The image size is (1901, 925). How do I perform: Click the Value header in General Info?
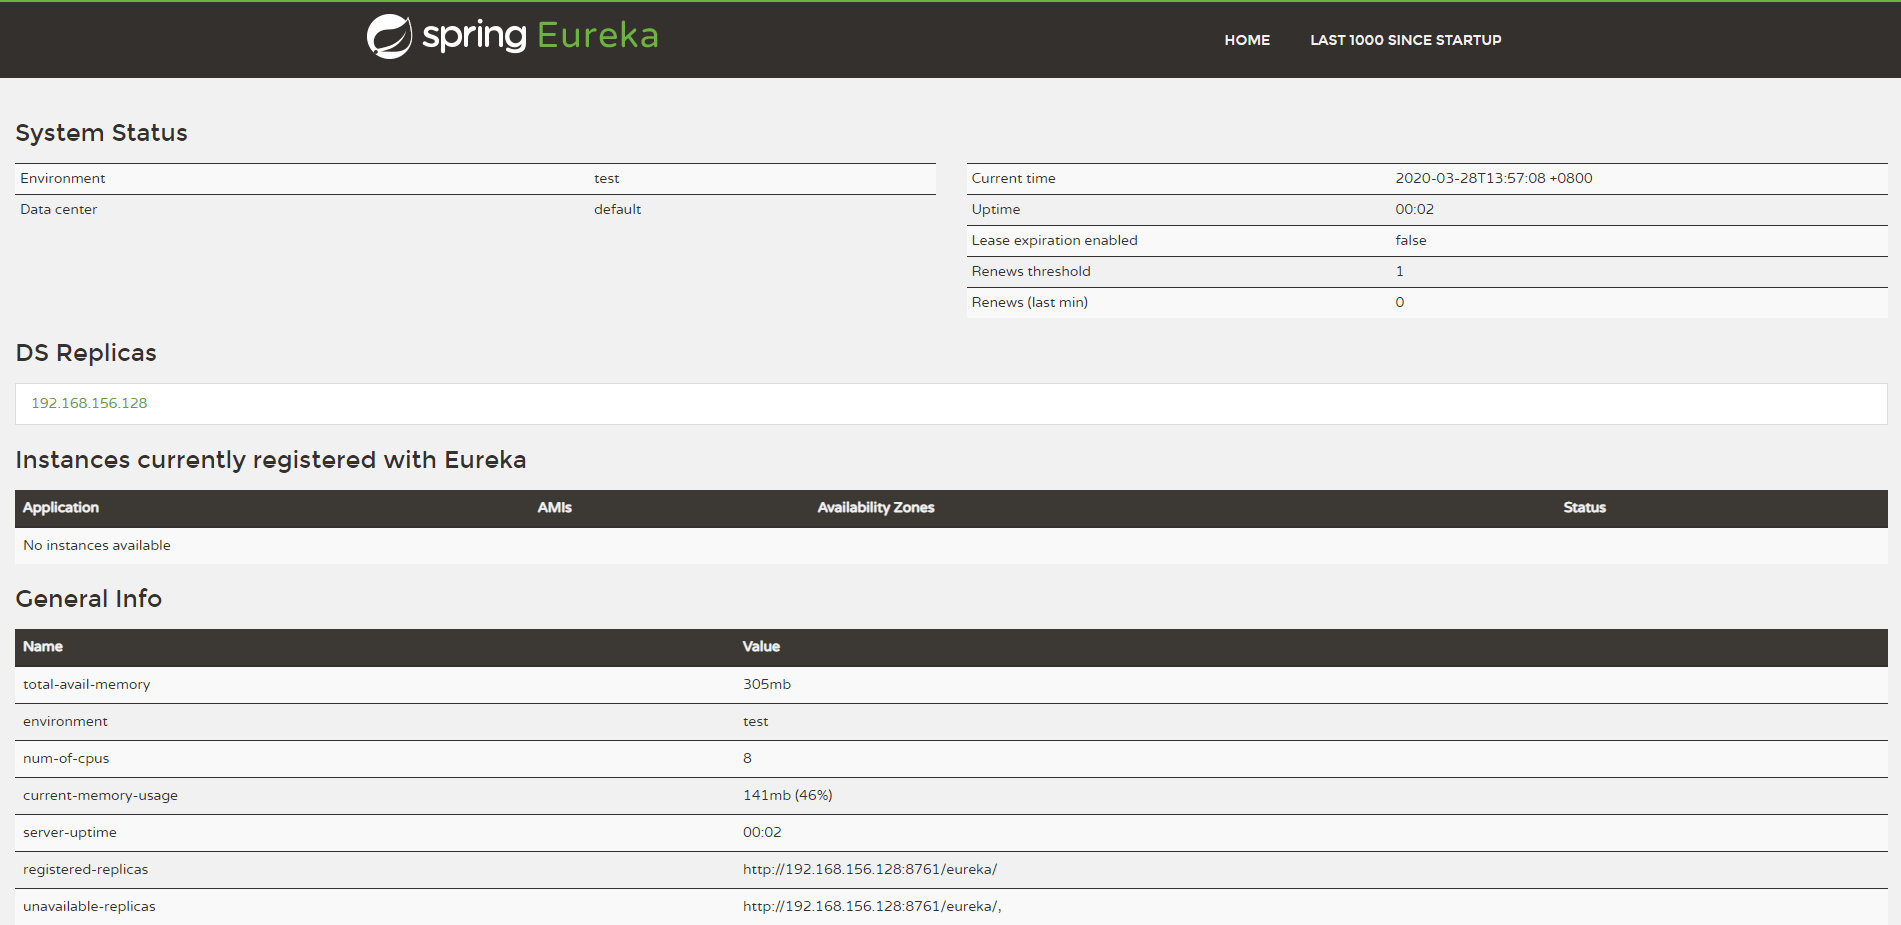(x=760, y=647)
